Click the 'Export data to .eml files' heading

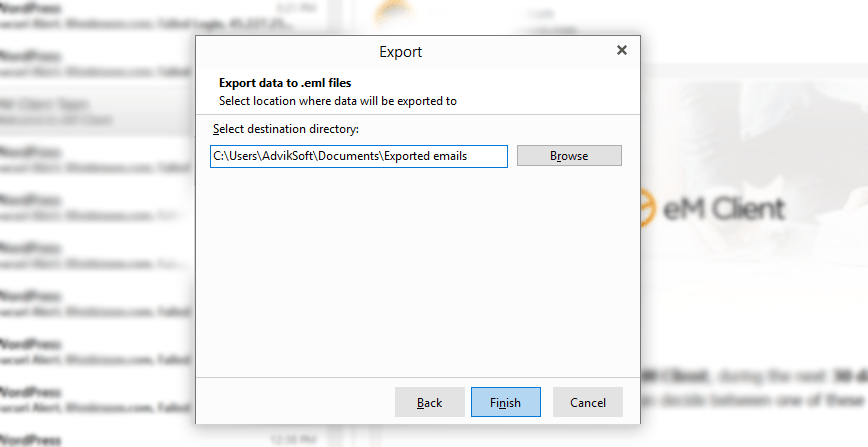click(285, 83)
